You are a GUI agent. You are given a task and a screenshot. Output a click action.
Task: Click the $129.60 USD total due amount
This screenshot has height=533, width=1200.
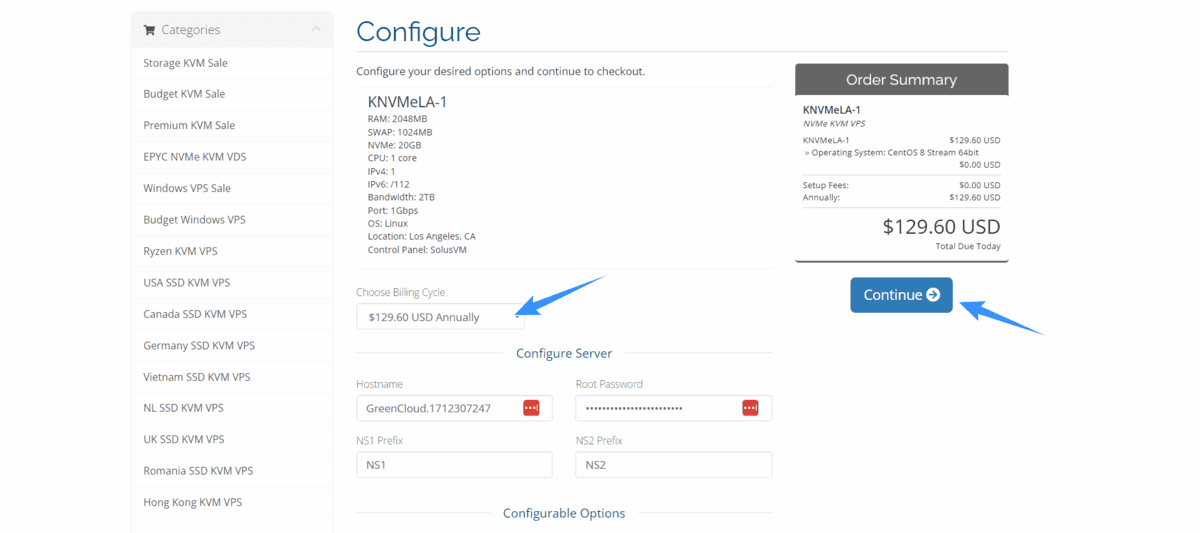point(941,227)
